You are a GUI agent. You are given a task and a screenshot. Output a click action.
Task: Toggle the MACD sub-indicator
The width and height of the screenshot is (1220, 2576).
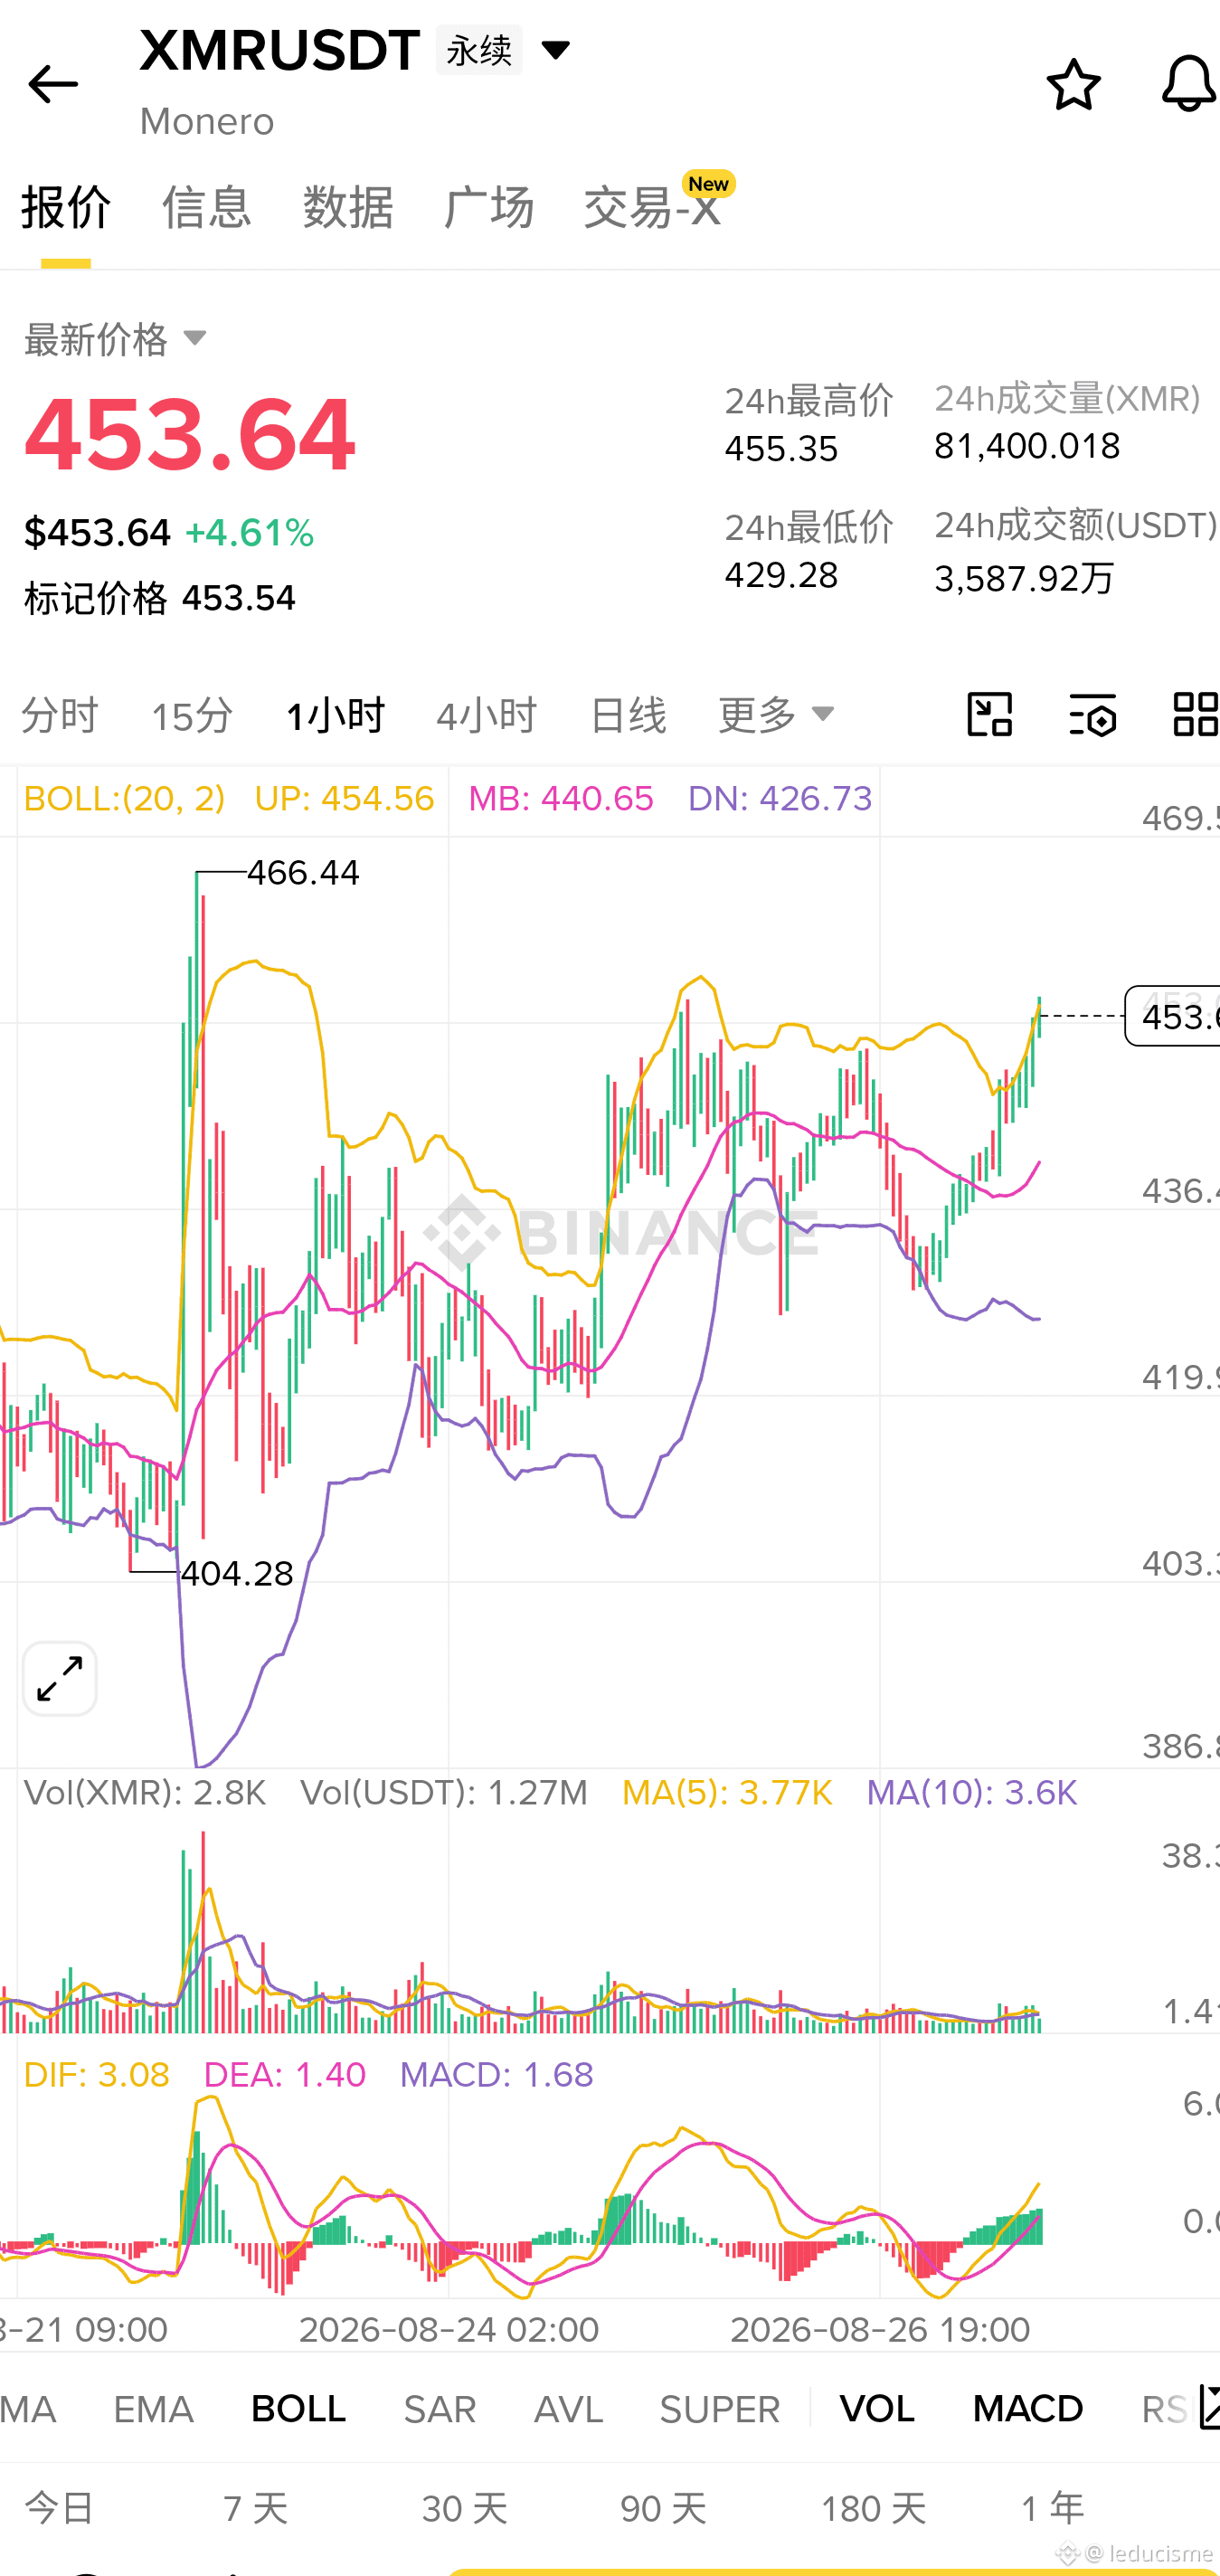1028,2409
